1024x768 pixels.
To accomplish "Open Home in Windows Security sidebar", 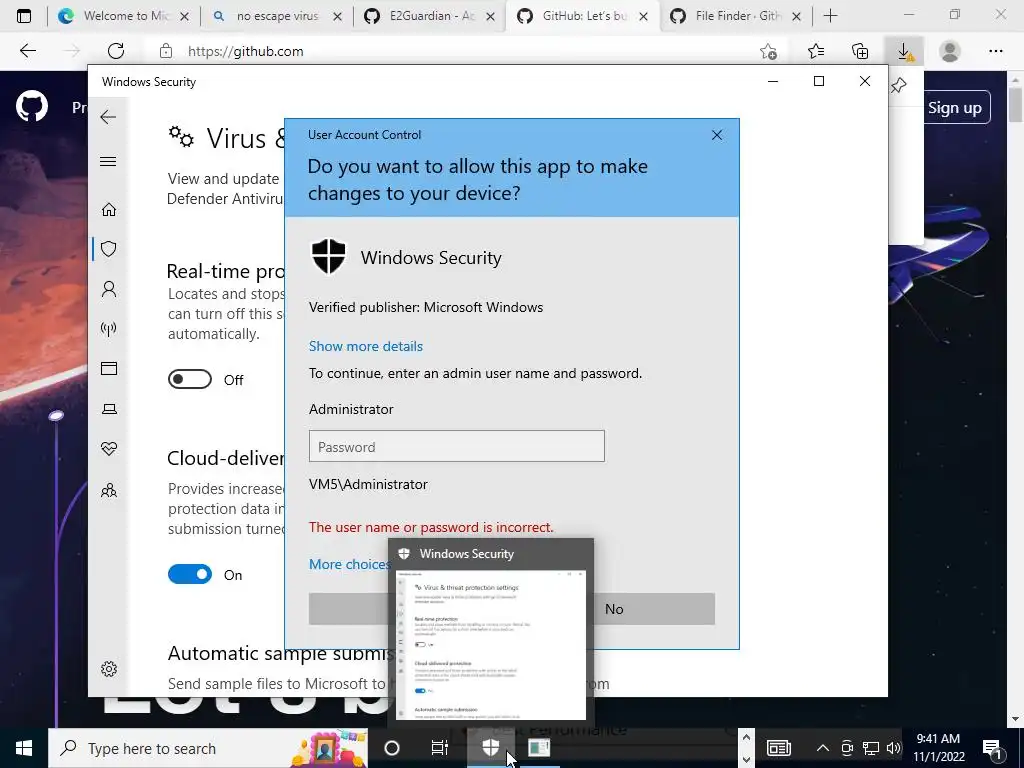I will 109,210.
